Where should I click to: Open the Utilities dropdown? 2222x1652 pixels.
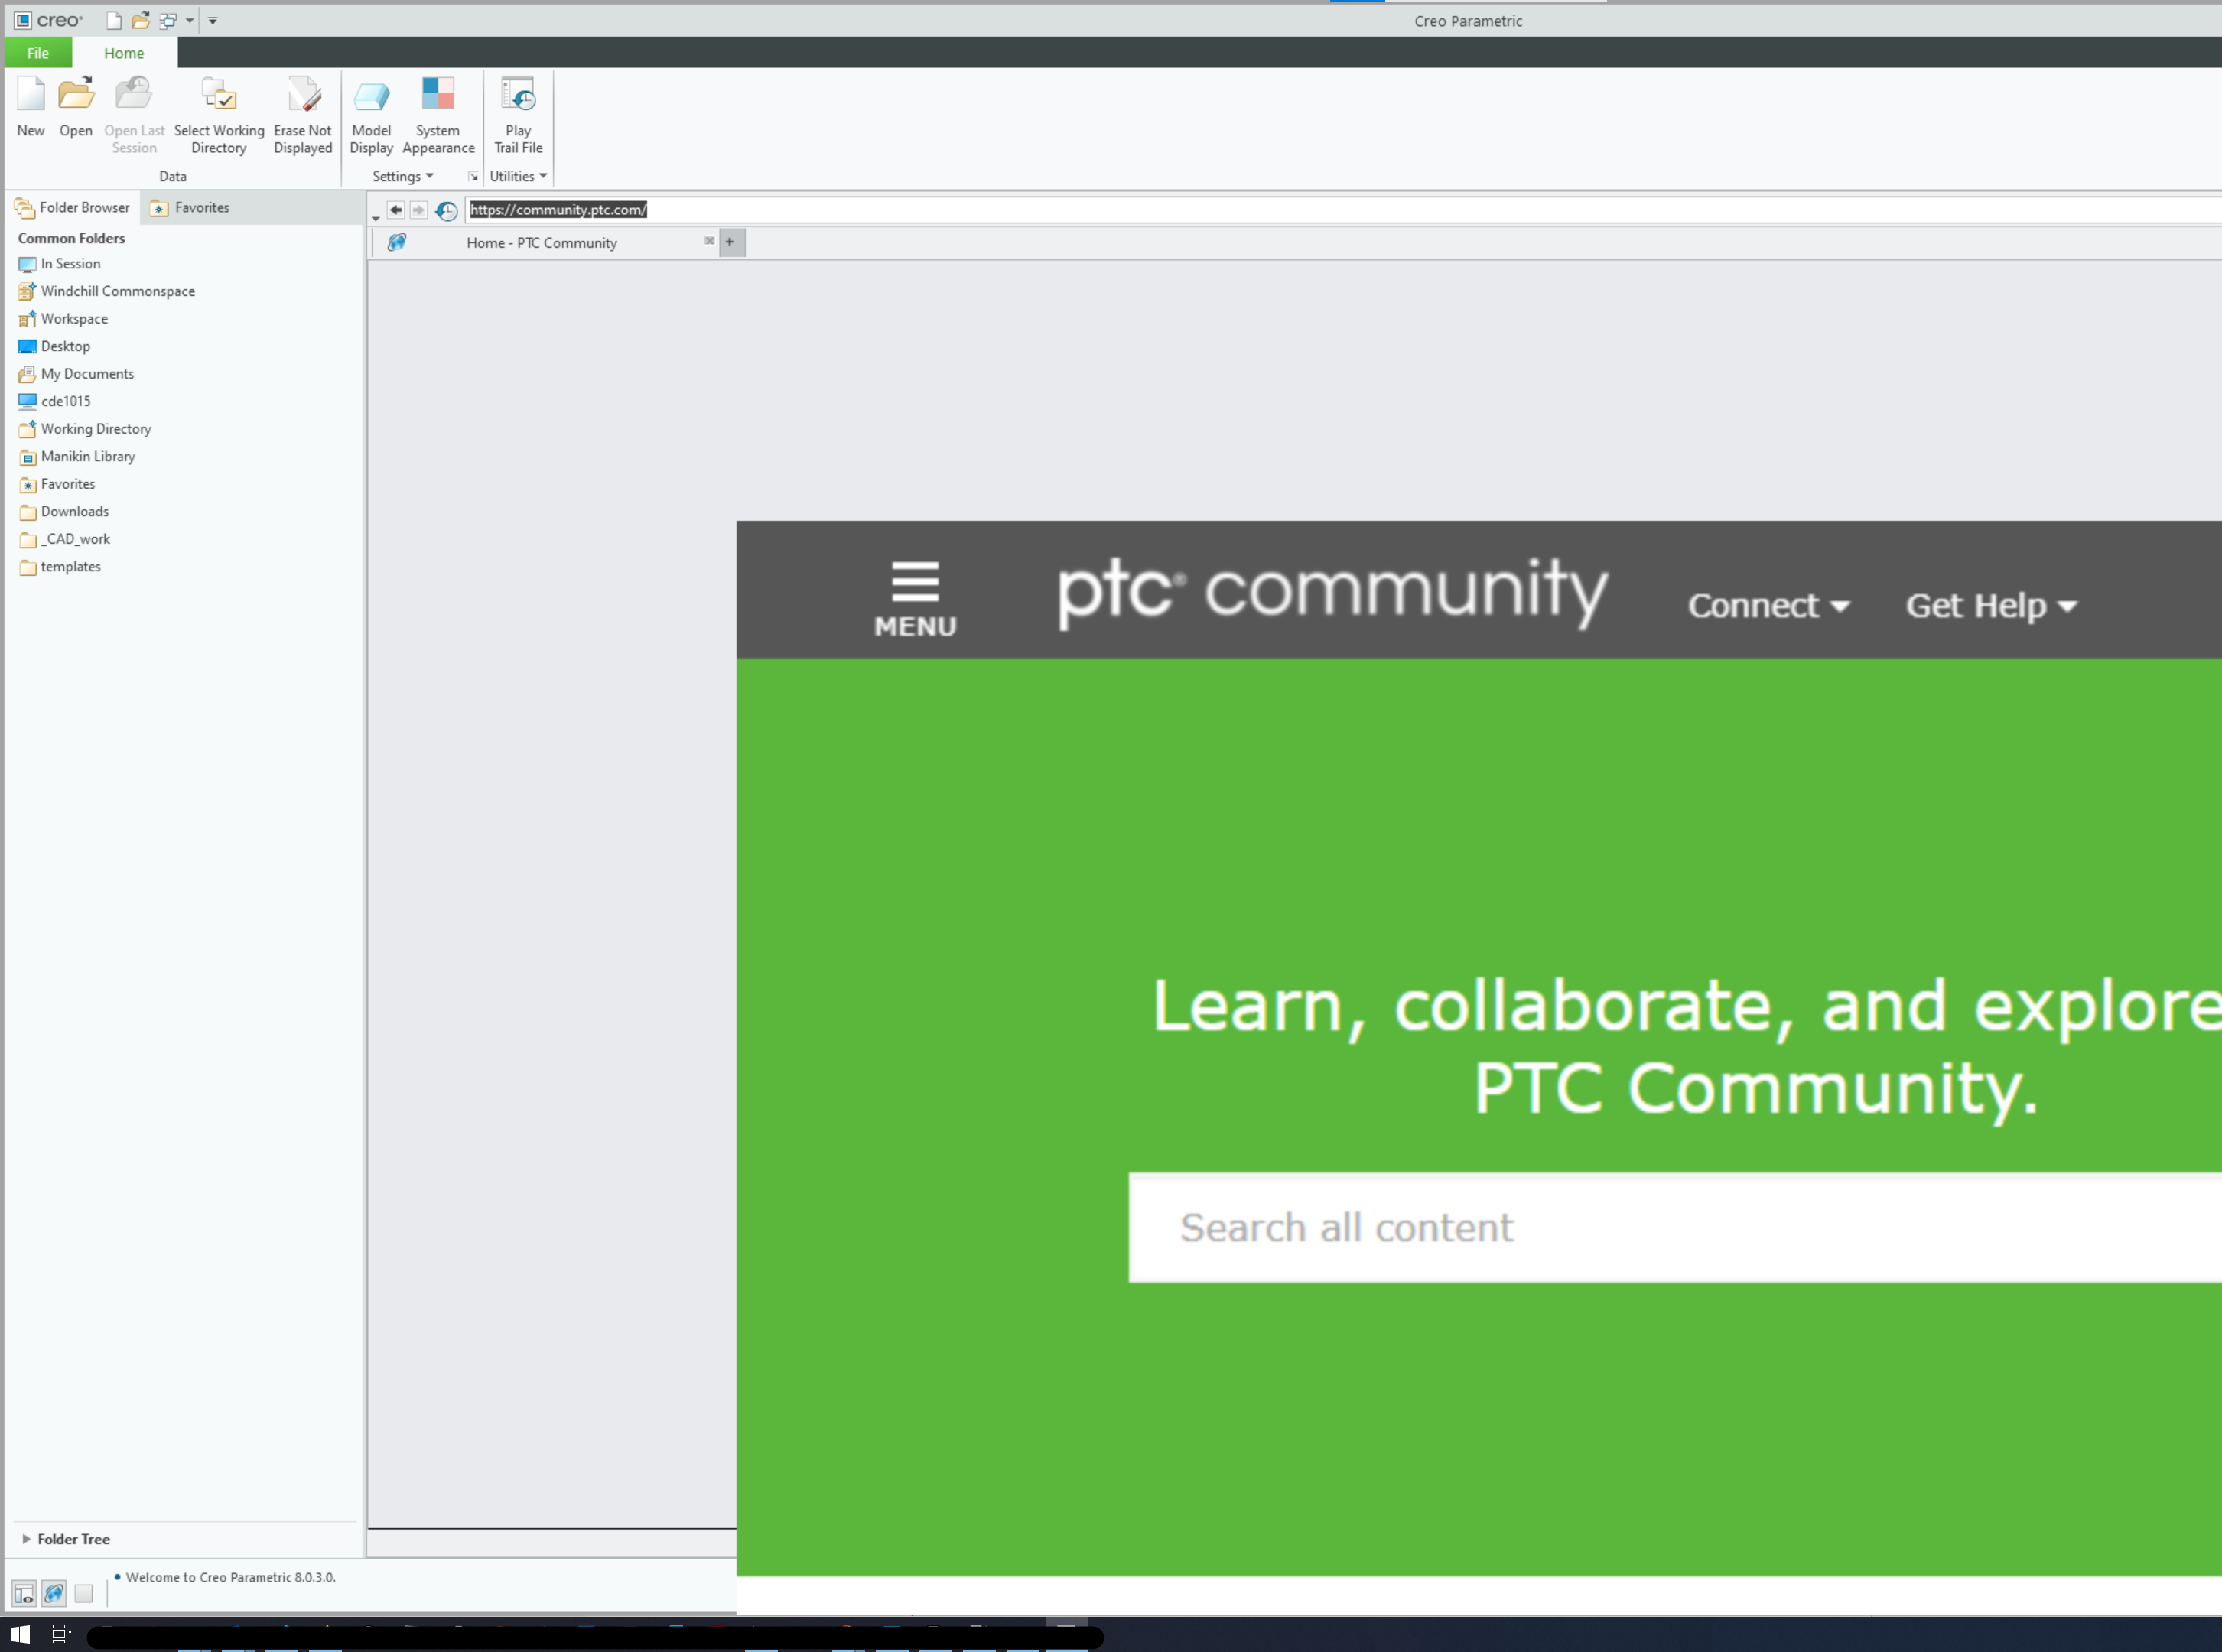click(518, 176)
